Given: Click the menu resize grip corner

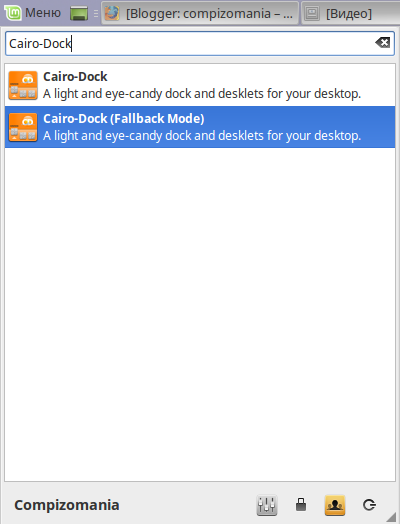Looking at the screenshot, I should click(392, 517).
